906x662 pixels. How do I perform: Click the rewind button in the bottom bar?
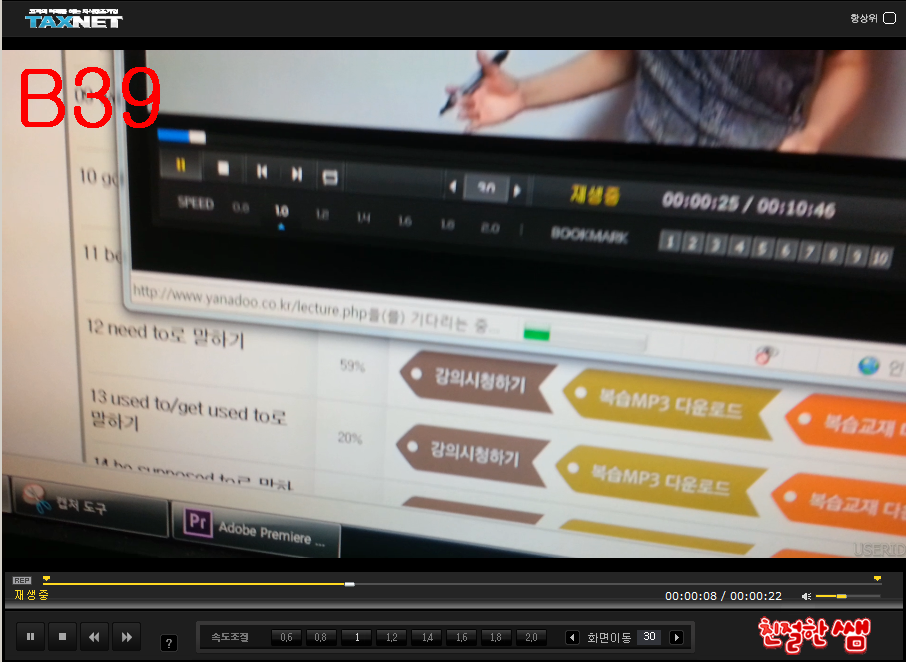point(94,637)
